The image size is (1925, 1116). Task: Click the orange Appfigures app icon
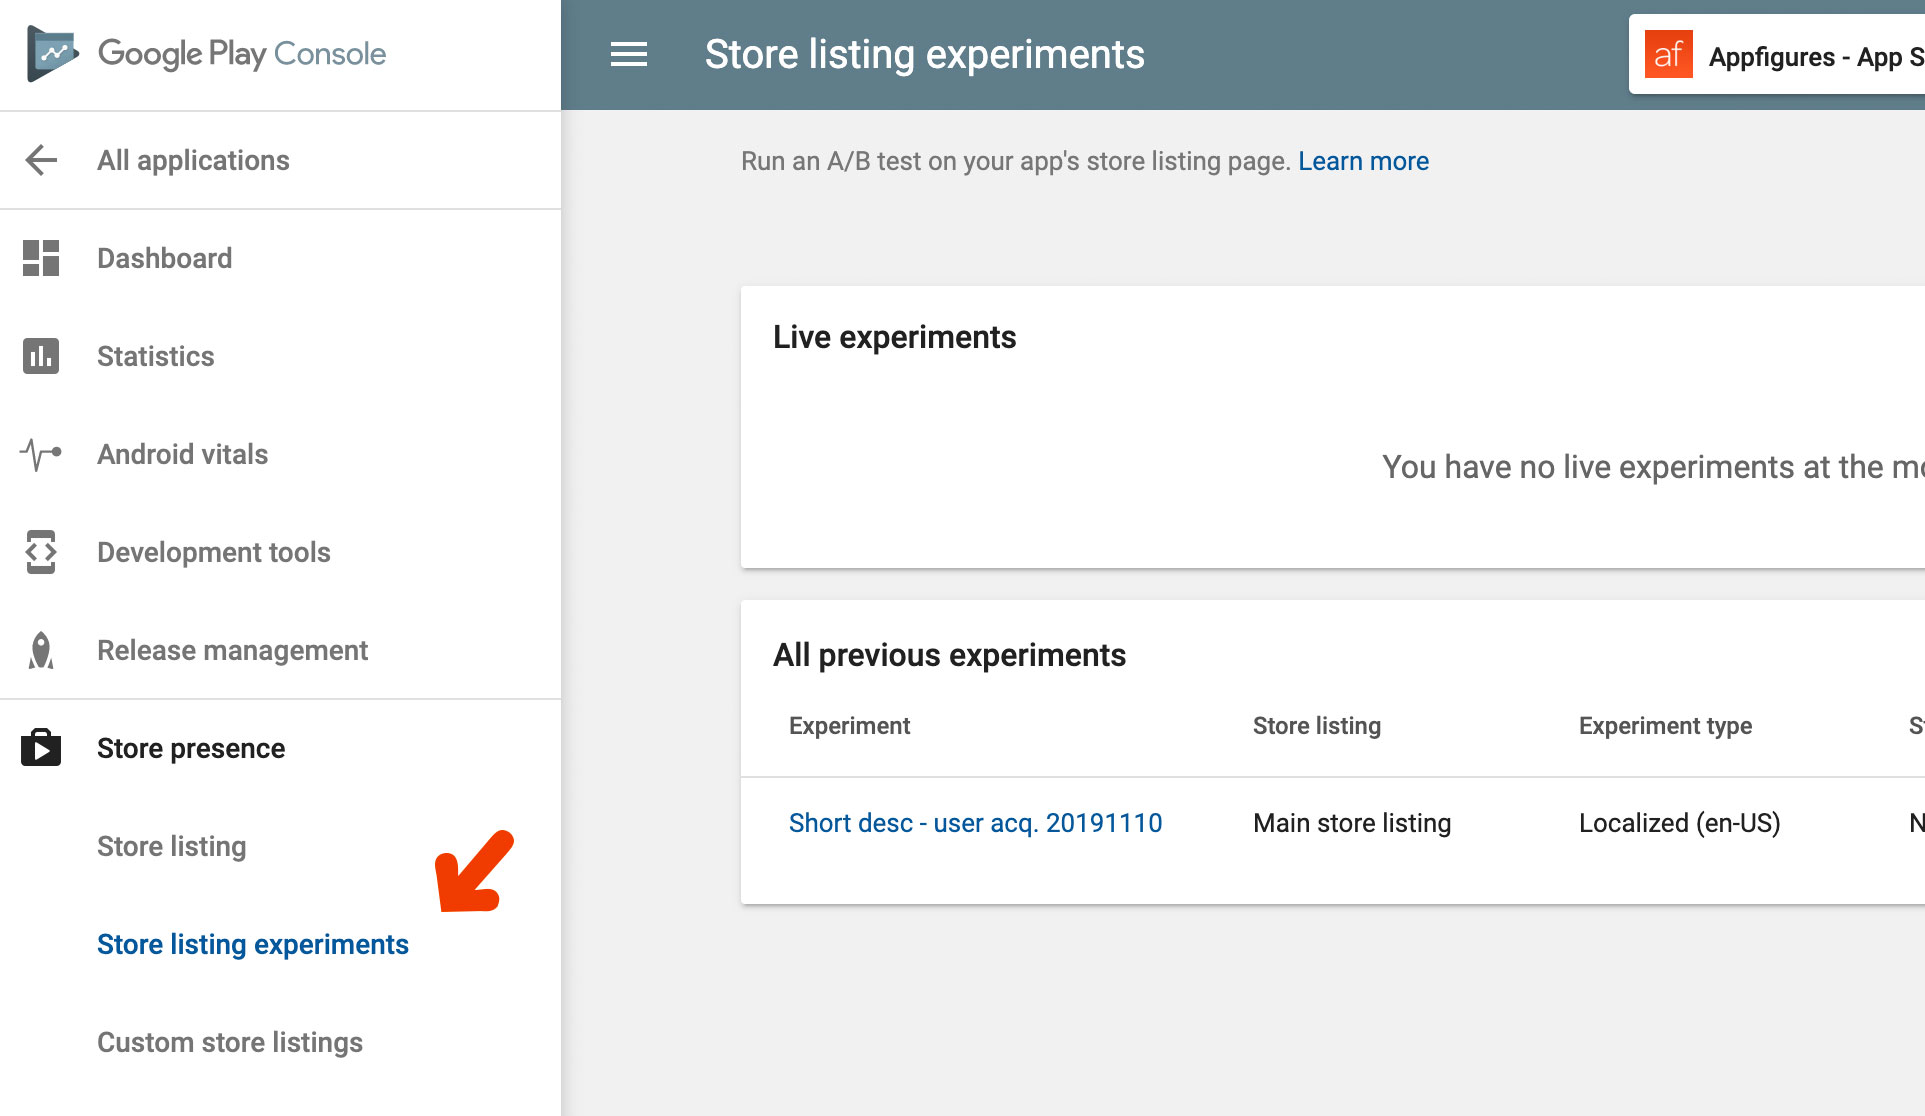tap(1668, 54)
